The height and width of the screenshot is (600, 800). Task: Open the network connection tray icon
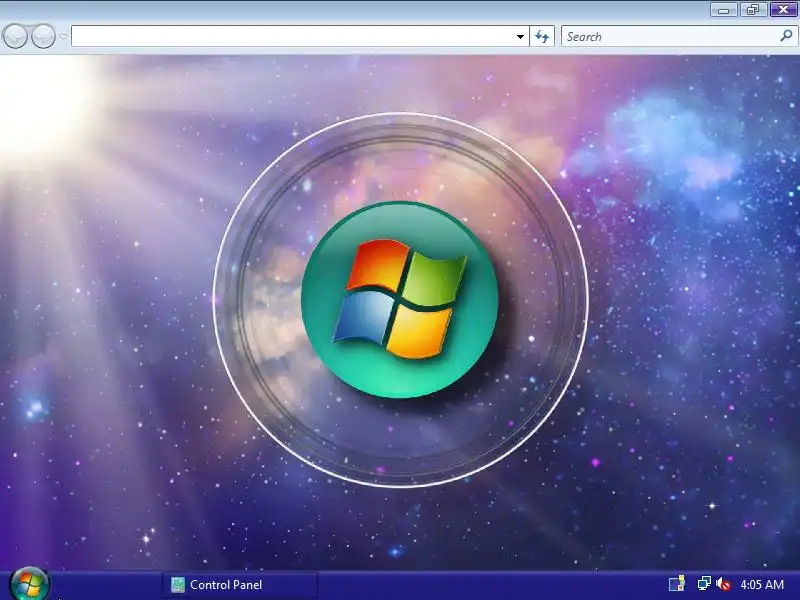tap(704, 584)
